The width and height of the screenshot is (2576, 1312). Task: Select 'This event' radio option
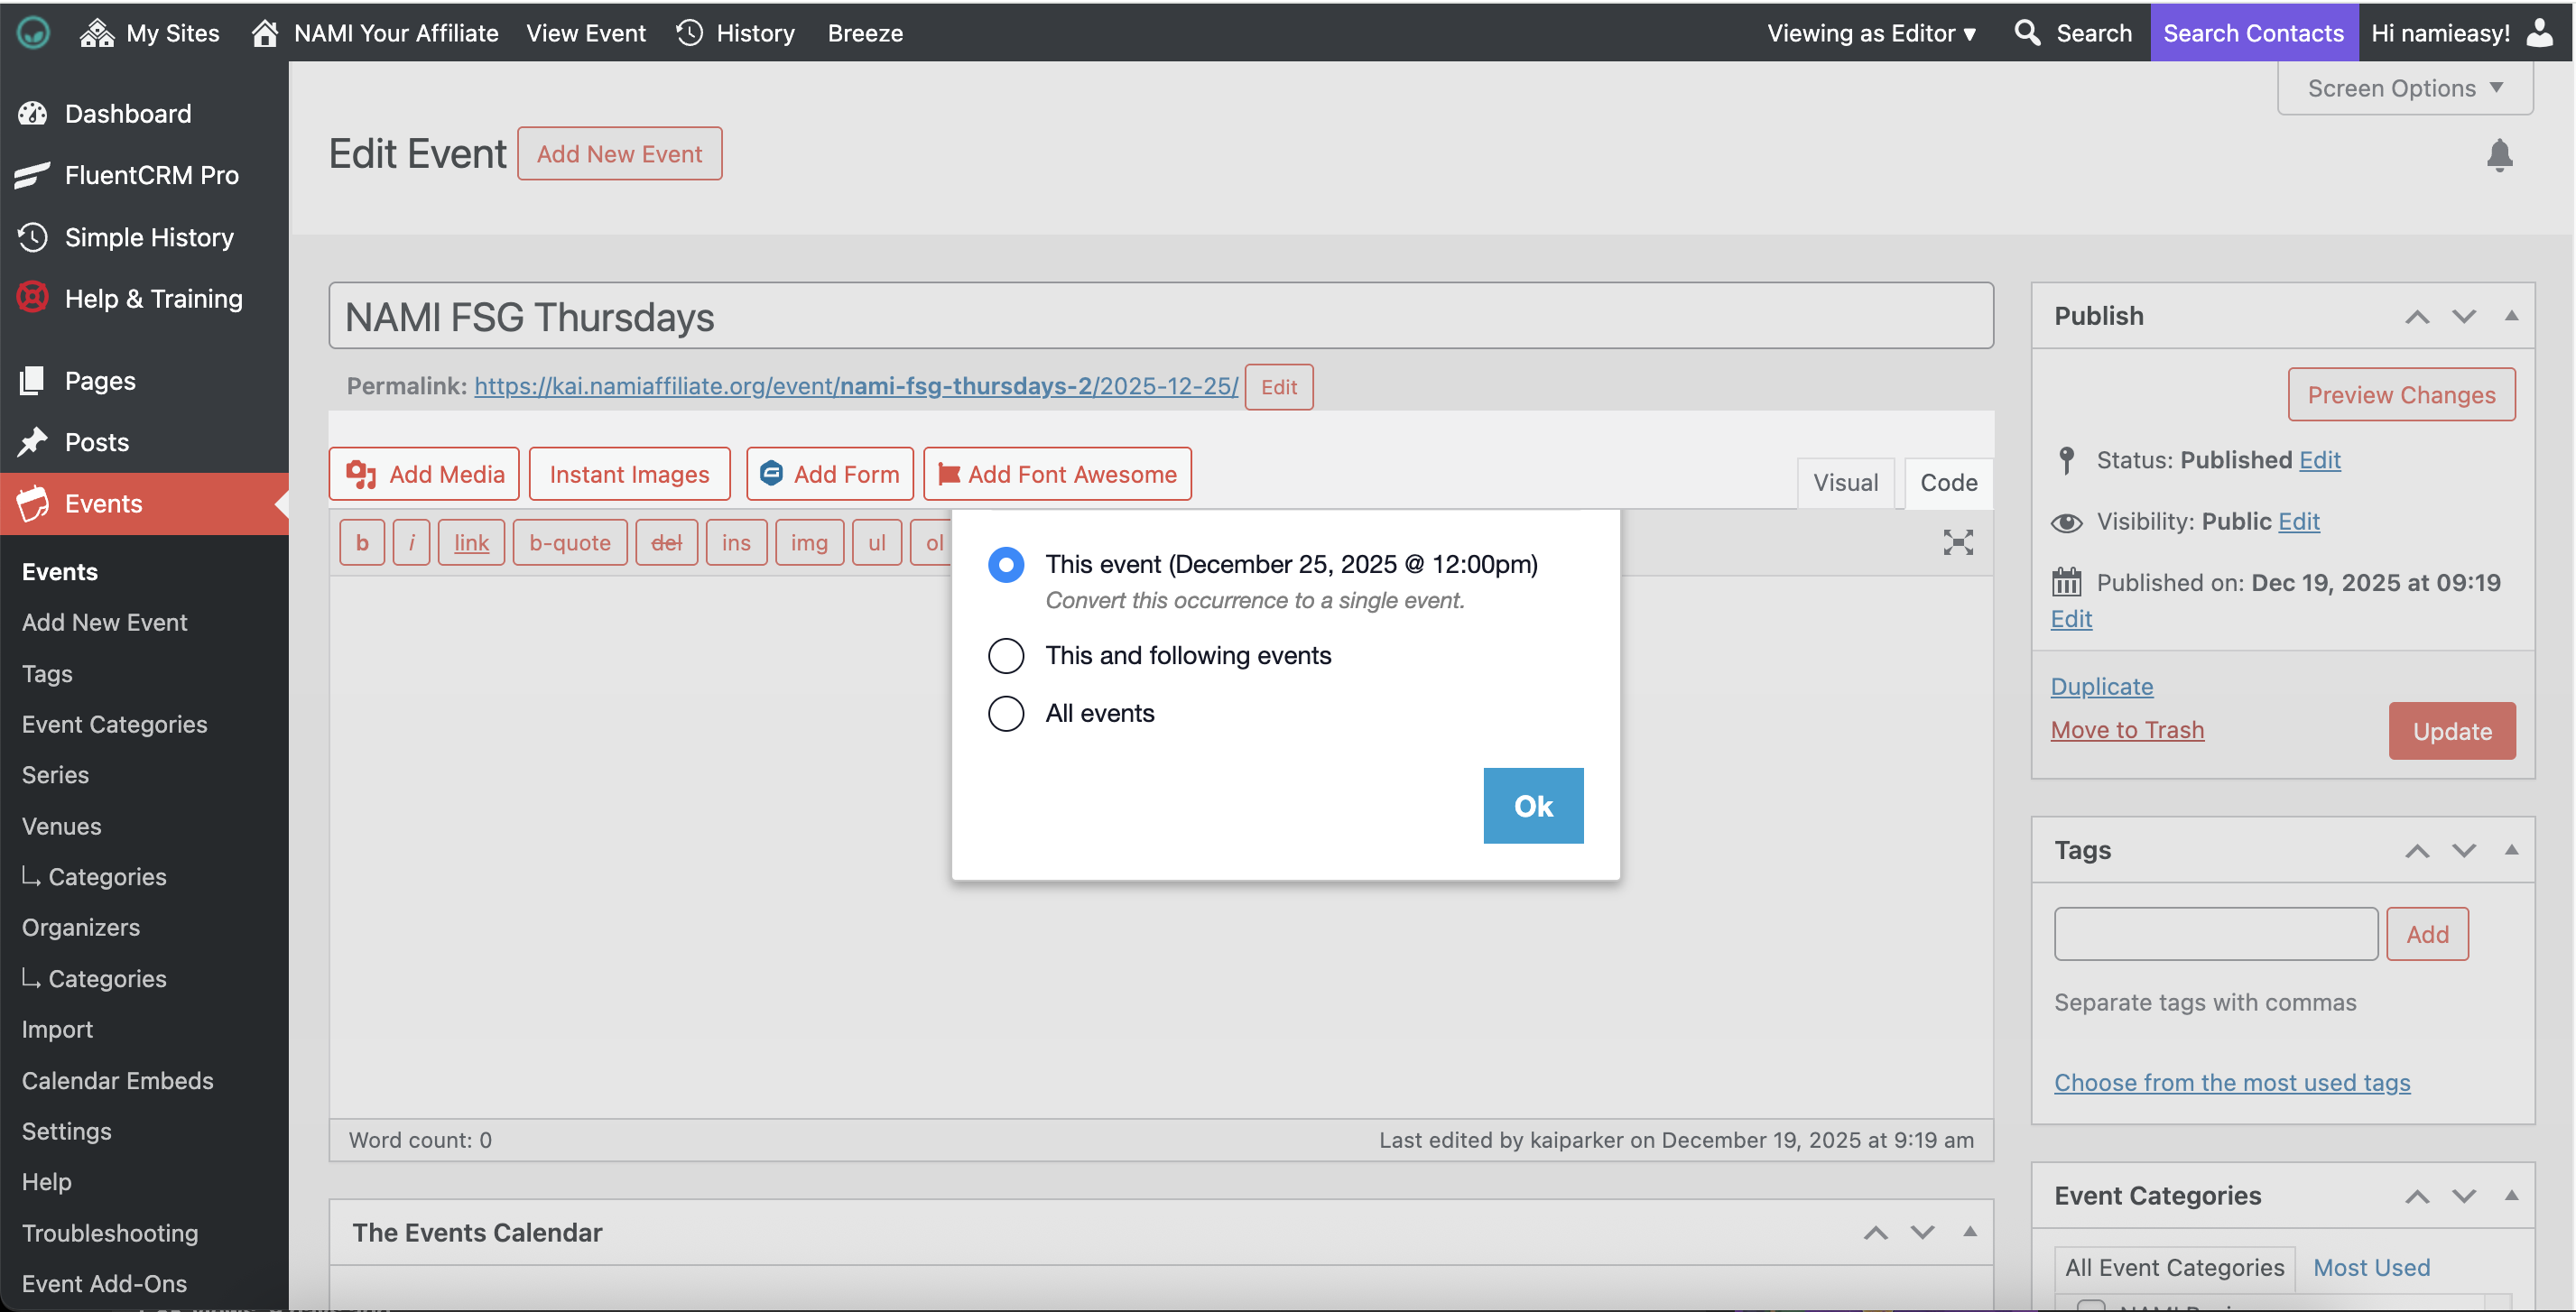1005,564
